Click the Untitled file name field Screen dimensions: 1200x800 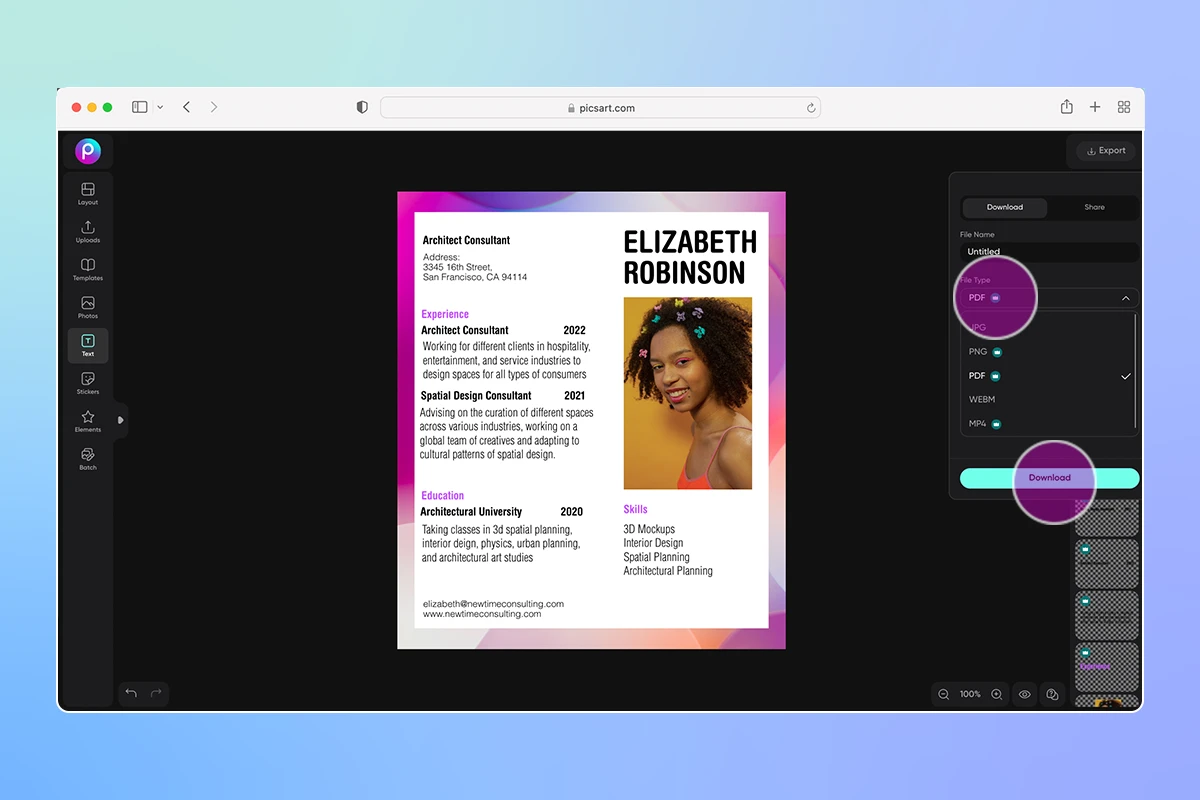tap(1049, 251)
